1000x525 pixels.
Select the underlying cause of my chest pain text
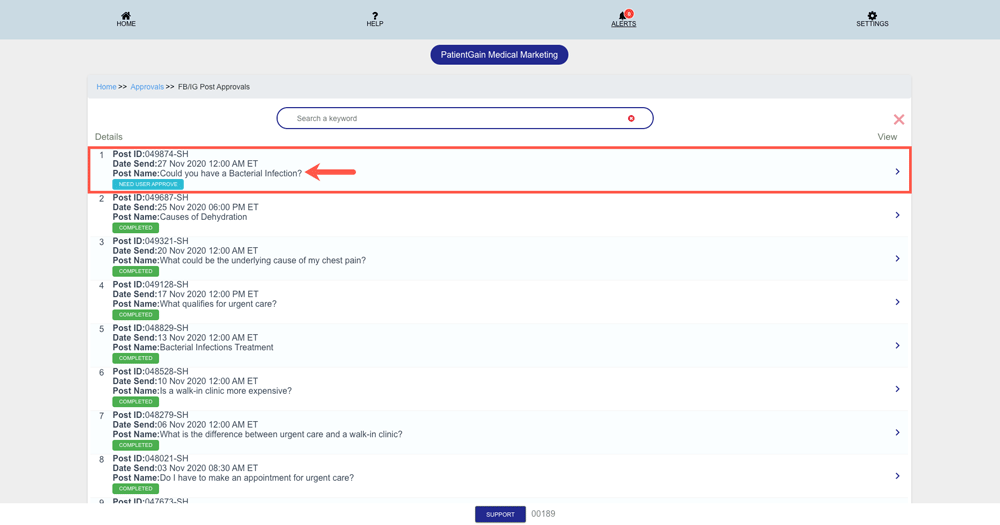(263, 260)
